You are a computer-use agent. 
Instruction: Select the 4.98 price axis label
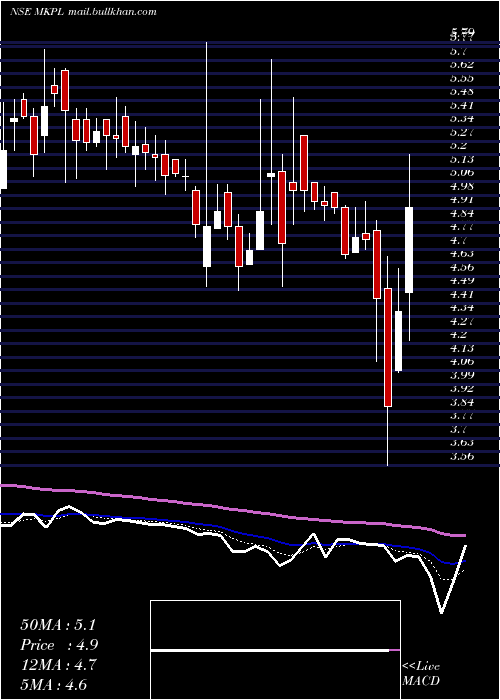click(462, 186)
